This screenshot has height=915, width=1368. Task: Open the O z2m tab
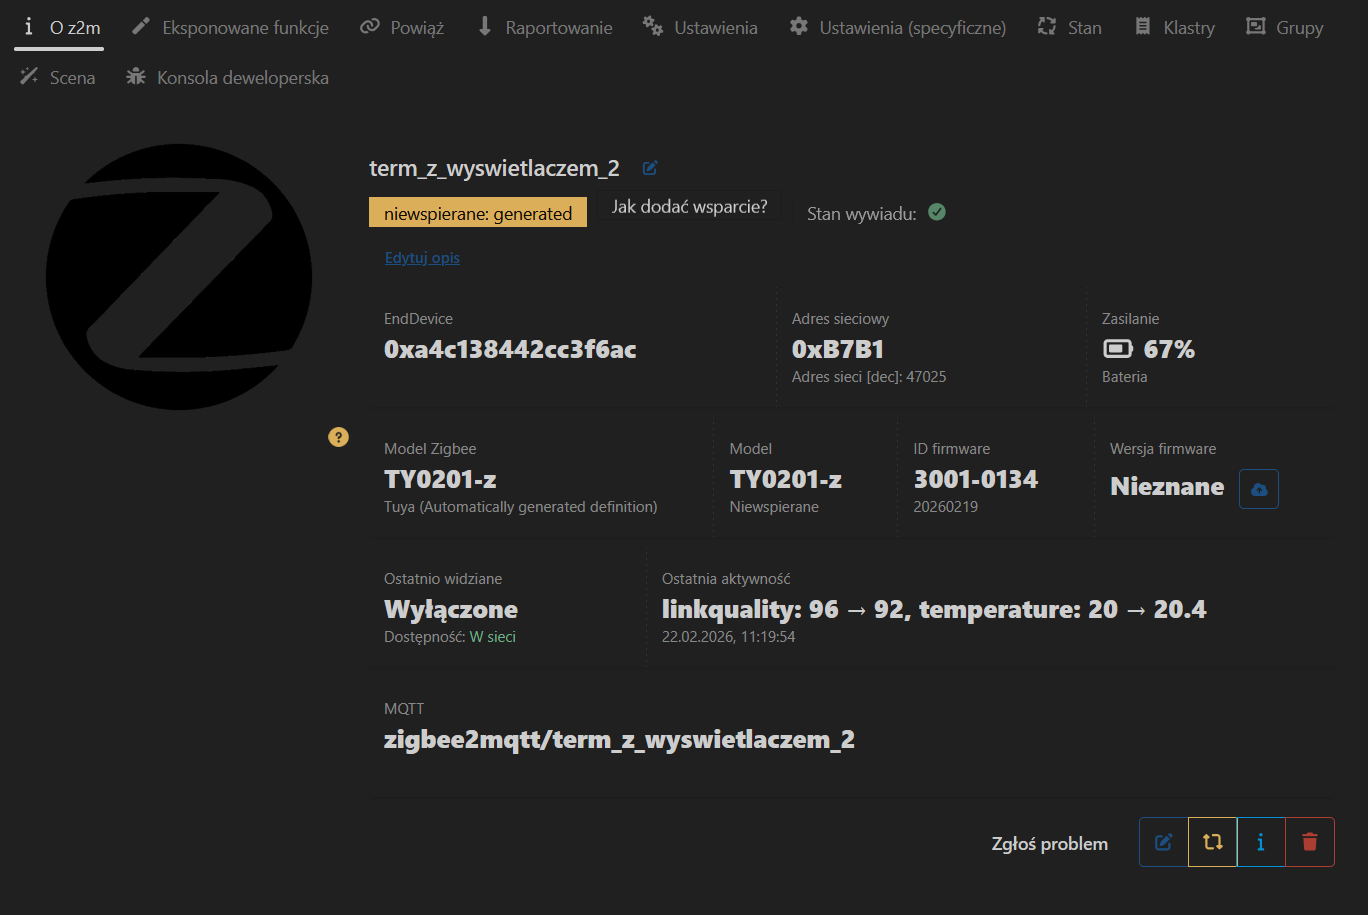[59, 28]
